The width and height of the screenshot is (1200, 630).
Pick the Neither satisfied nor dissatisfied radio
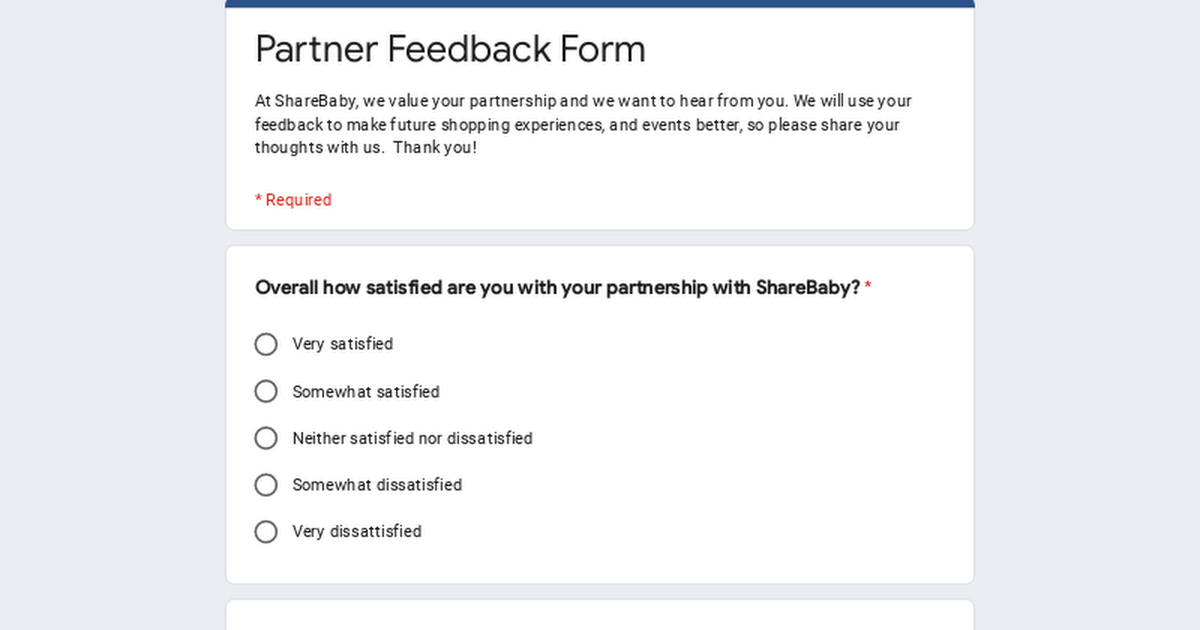tap(266, 438)
